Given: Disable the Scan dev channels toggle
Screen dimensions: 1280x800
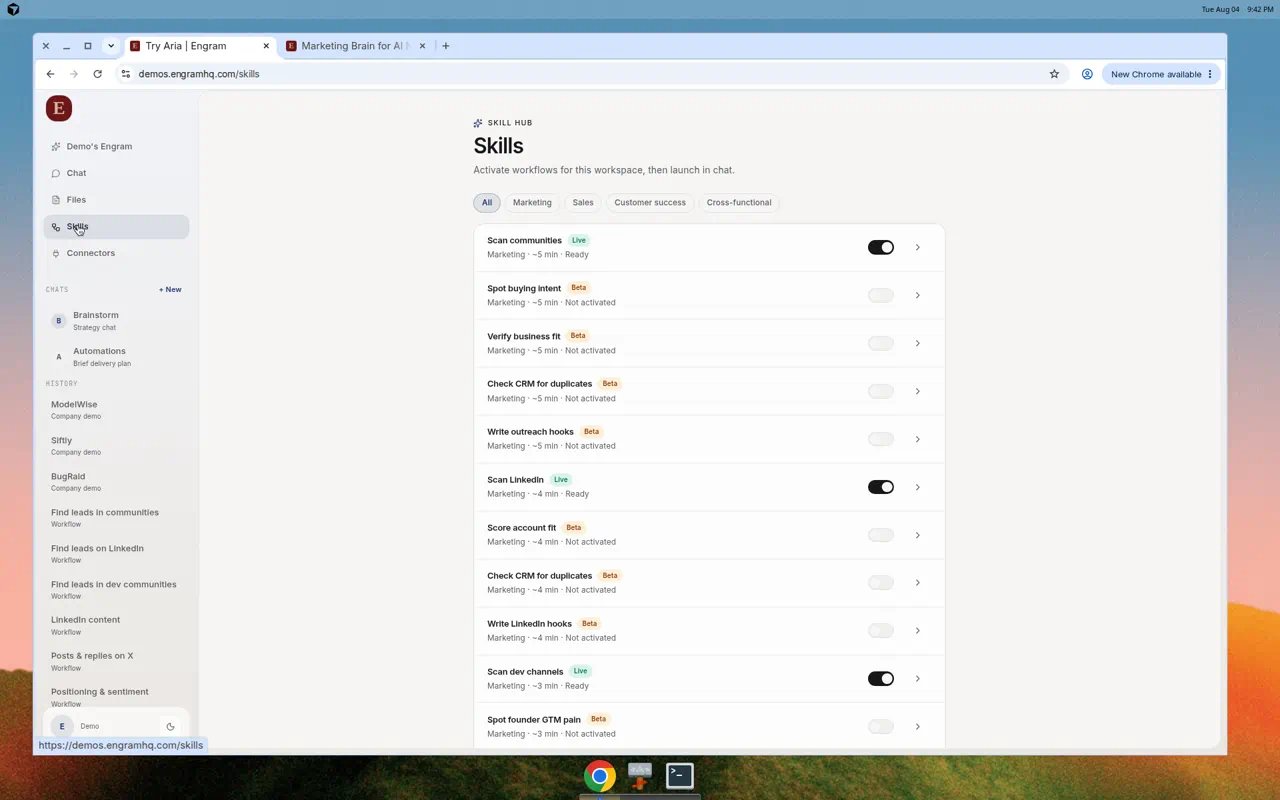Looking at the screenshot, I should tap(881, 679).
